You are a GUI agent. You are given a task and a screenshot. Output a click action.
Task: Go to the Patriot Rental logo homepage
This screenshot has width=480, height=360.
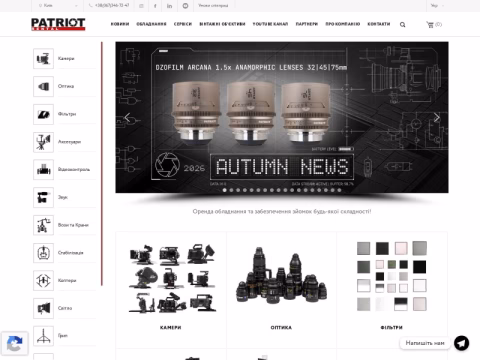click(x=58, y=24)
